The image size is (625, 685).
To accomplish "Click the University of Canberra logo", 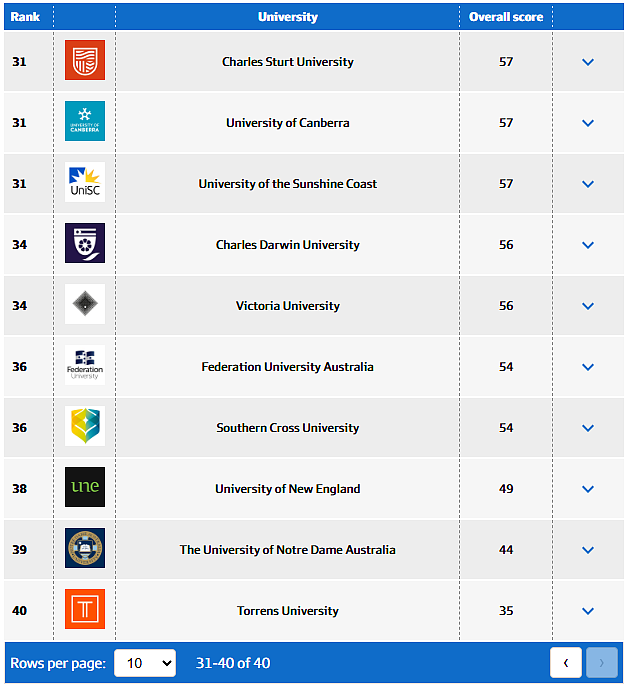I will 85,121.
